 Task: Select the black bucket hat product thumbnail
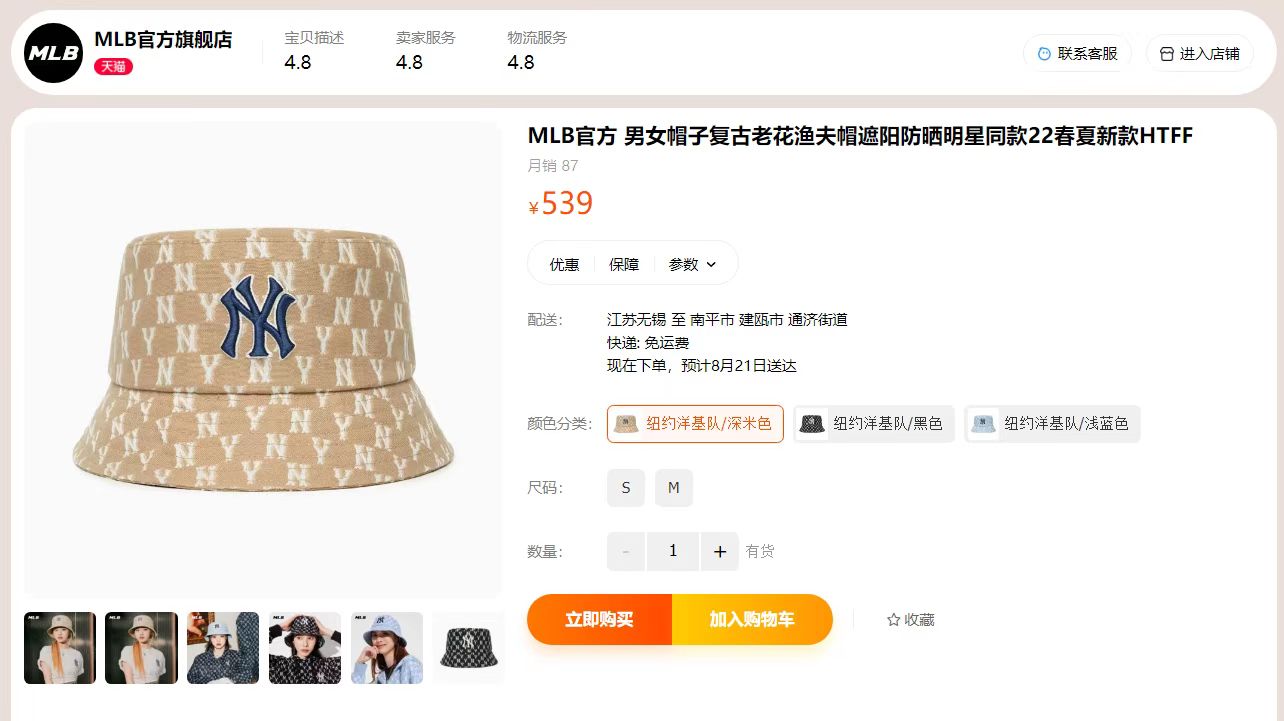pyautogui.click(x=468, y=648)
